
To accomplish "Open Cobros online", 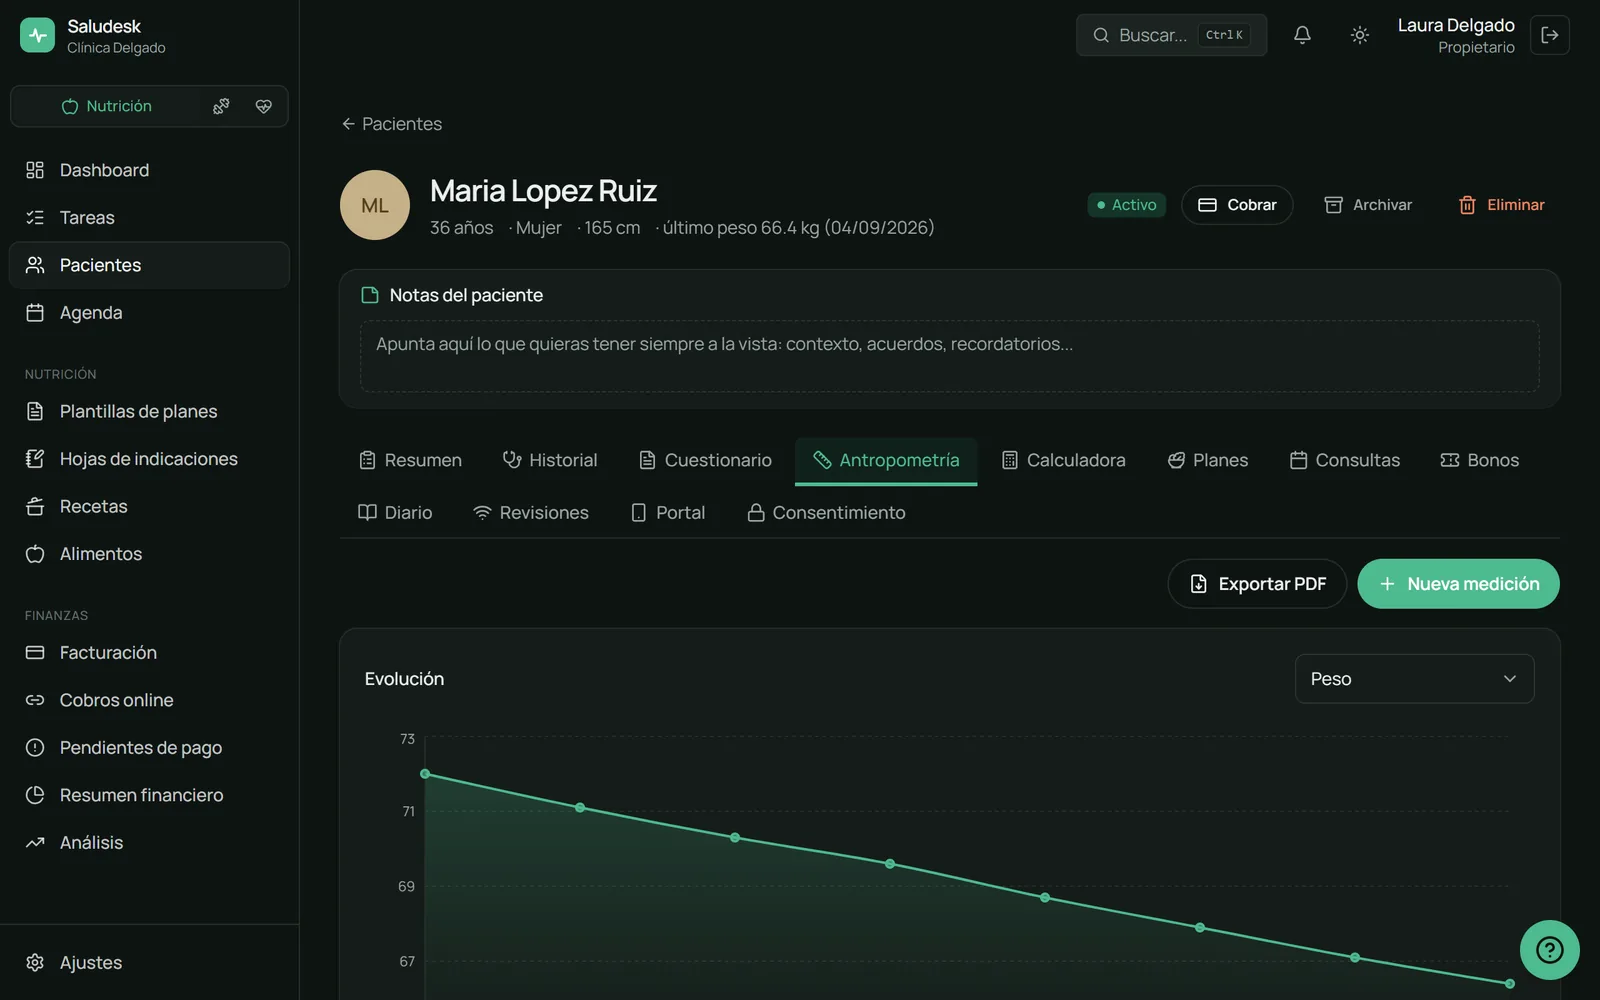I will point(149,700).
